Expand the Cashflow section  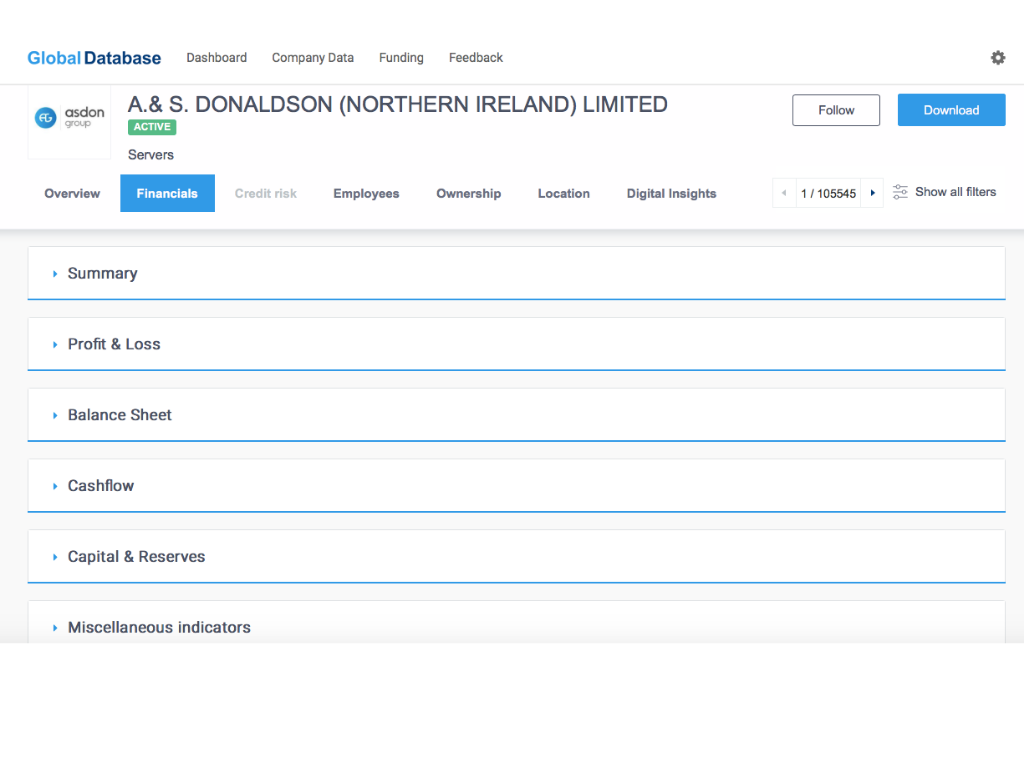coord(100,486)
